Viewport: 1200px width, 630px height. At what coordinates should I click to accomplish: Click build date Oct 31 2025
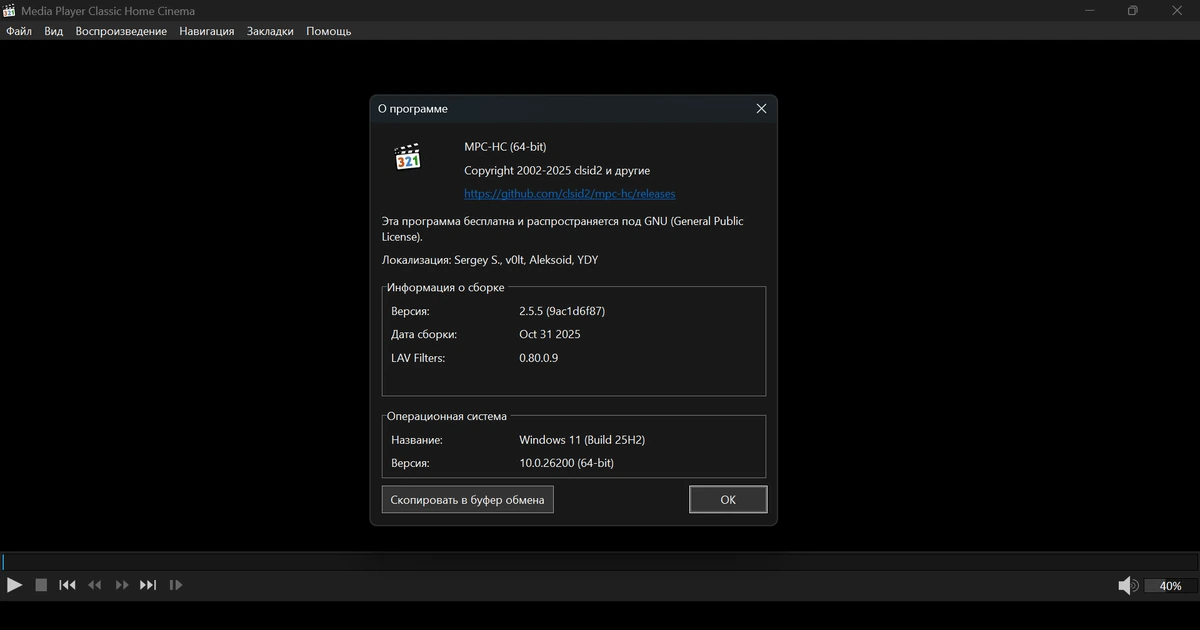coord(550,334)
